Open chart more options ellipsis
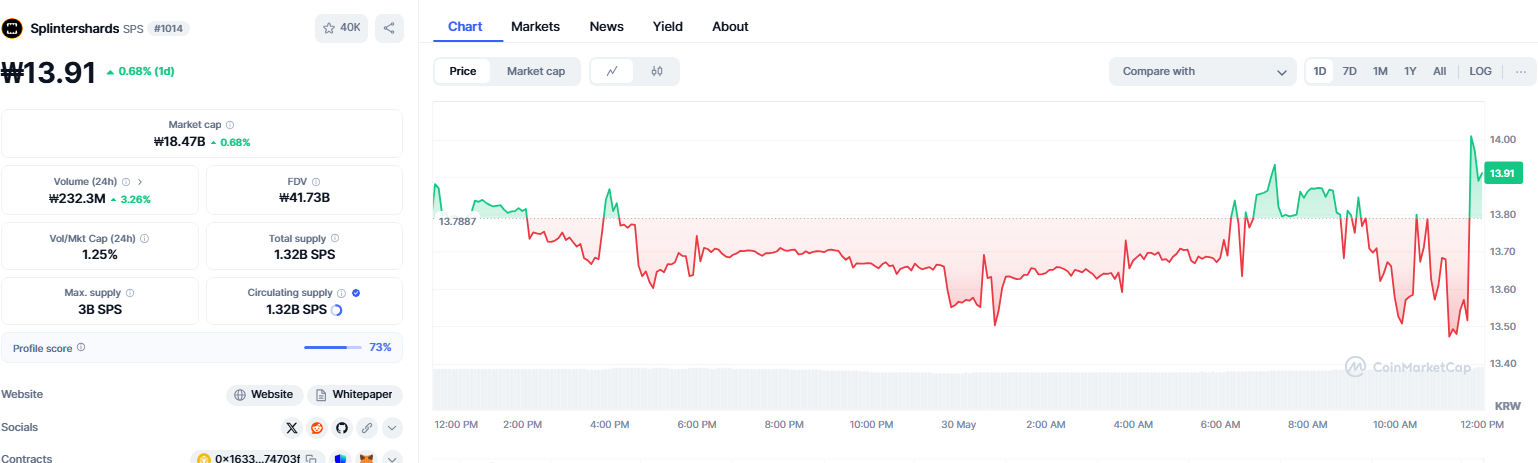 point(1521,71)
